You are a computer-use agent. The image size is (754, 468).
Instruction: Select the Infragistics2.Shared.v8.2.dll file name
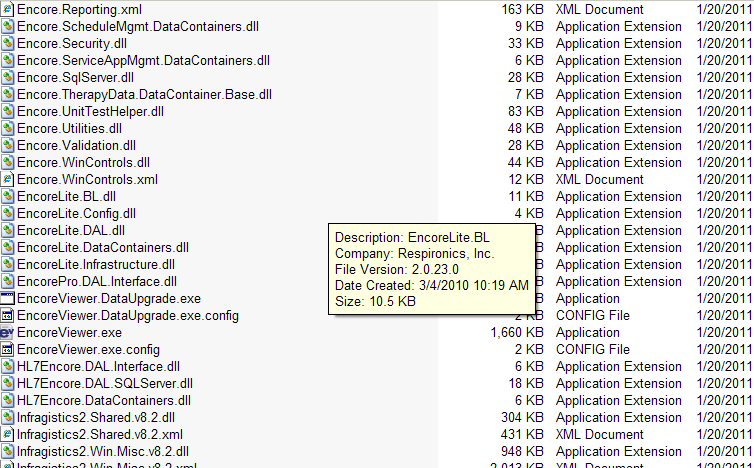click(96, 417)
